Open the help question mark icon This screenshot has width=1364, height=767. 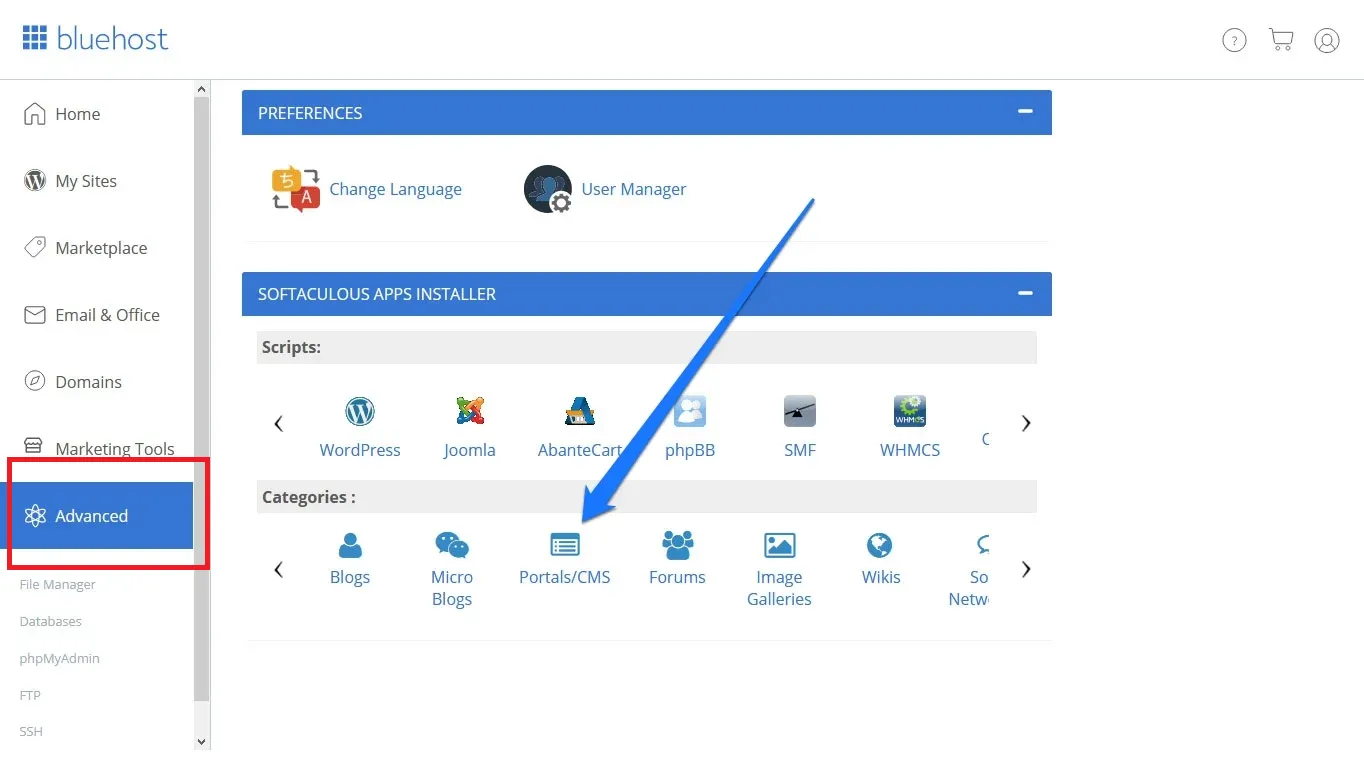click(x=1234, y=40)
